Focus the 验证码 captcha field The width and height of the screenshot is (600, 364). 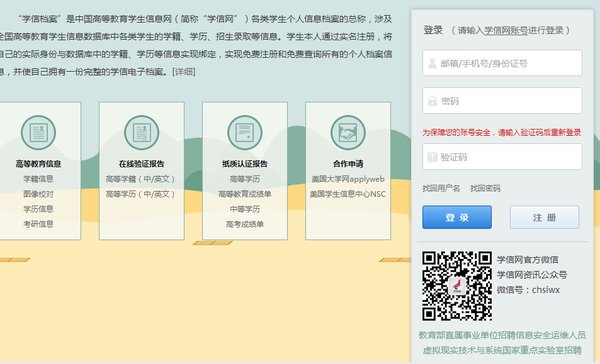pos(502,157)
